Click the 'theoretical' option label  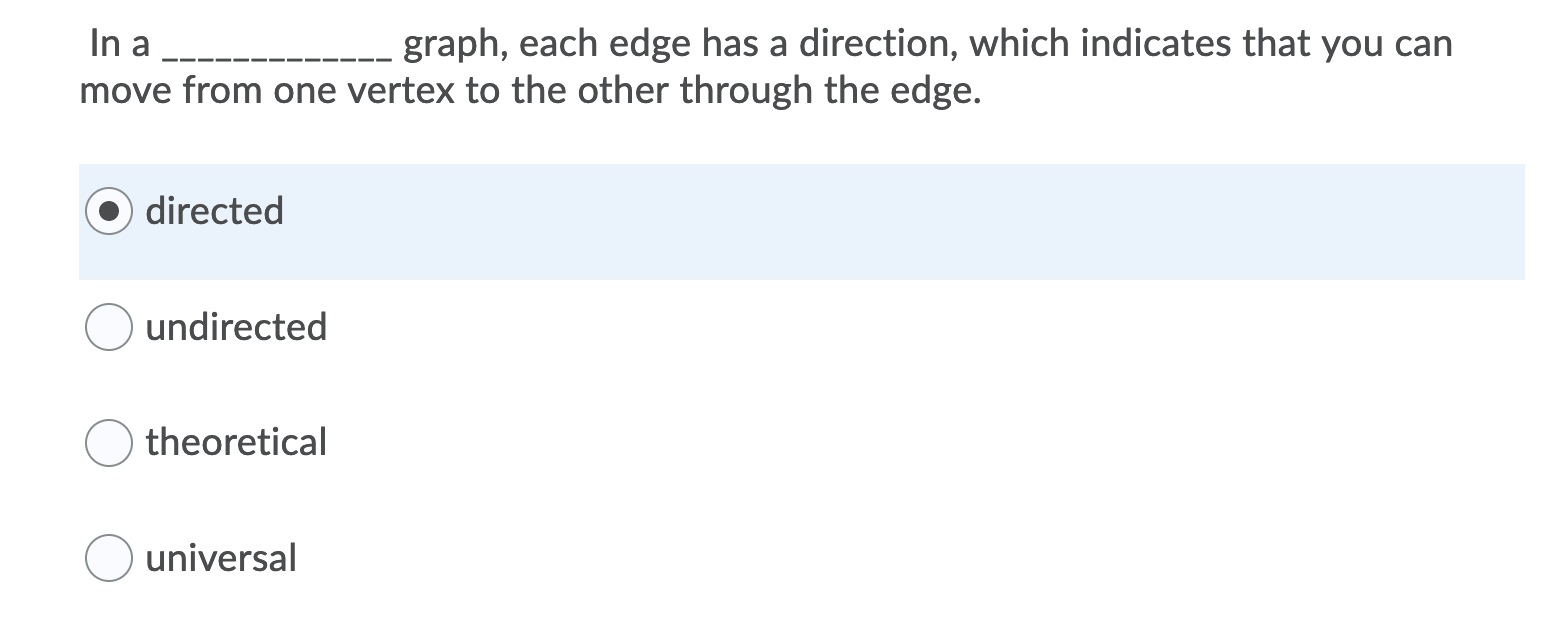[236, 442]
